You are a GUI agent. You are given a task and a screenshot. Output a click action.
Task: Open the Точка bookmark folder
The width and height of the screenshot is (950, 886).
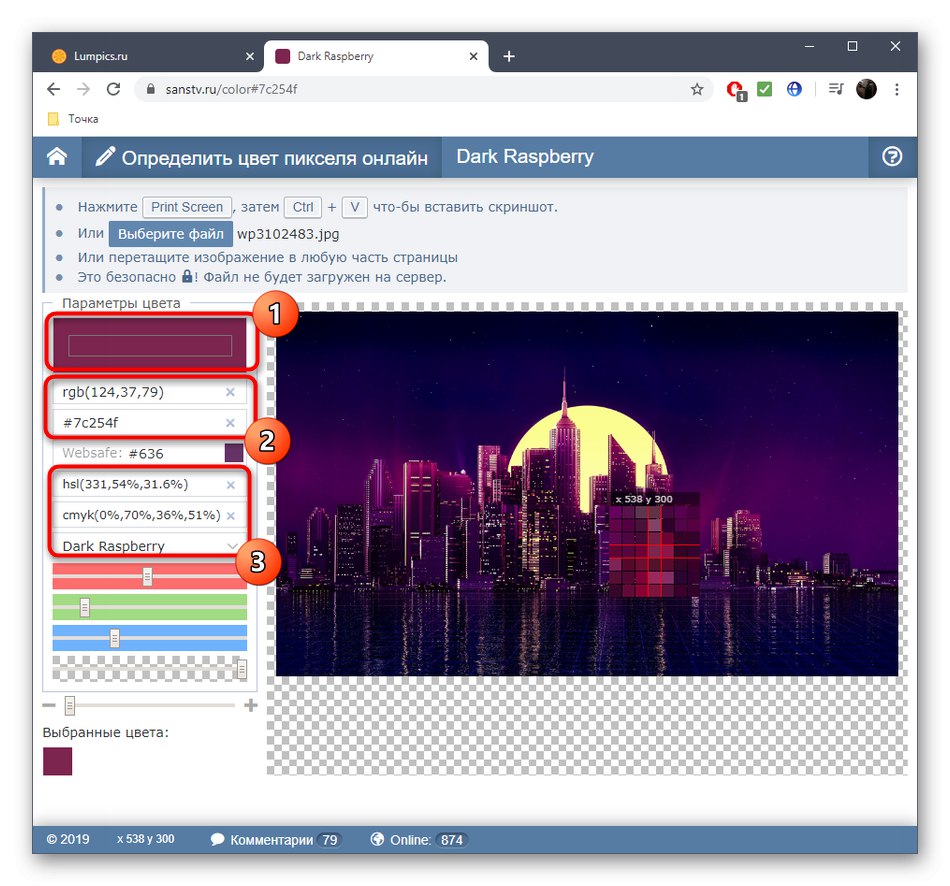click(73, 119)
